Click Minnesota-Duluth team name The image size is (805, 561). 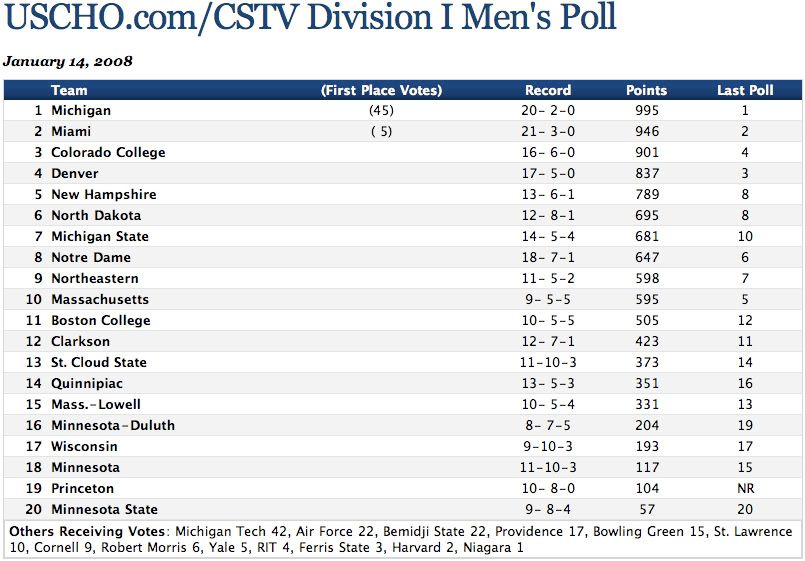pos(113,426)
